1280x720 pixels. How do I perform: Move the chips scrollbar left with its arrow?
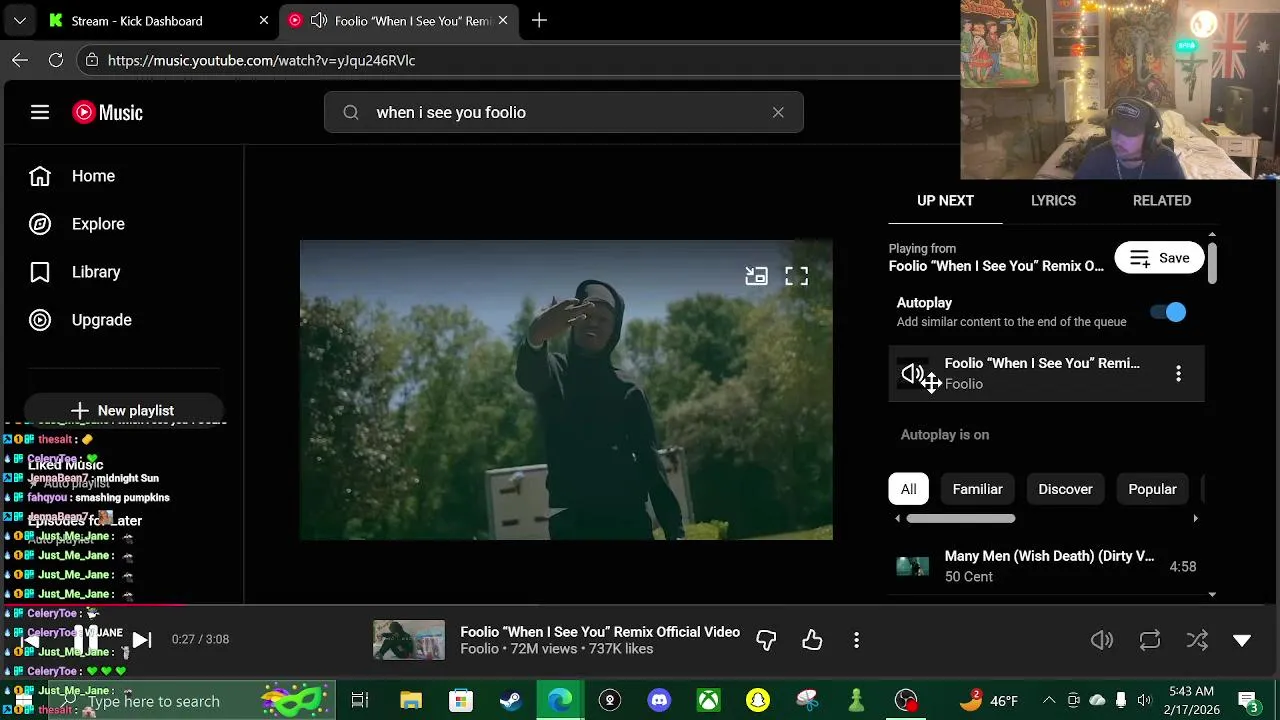point(897,519)
